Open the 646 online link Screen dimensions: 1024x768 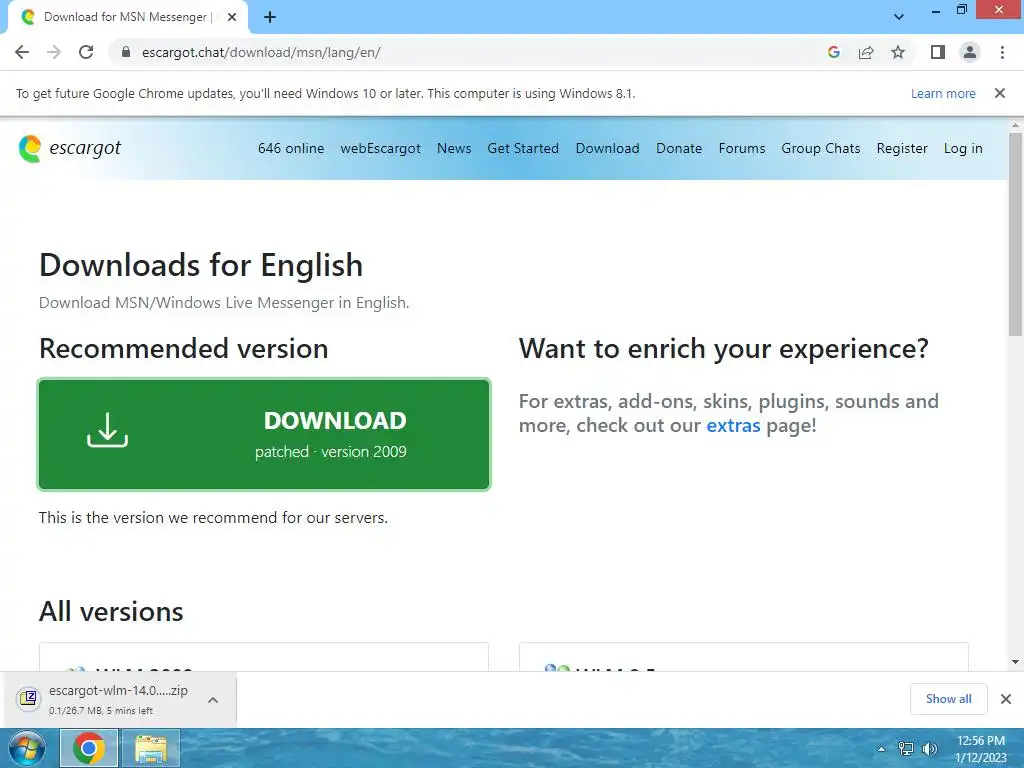pyautogui.click(x=291, y=148)
